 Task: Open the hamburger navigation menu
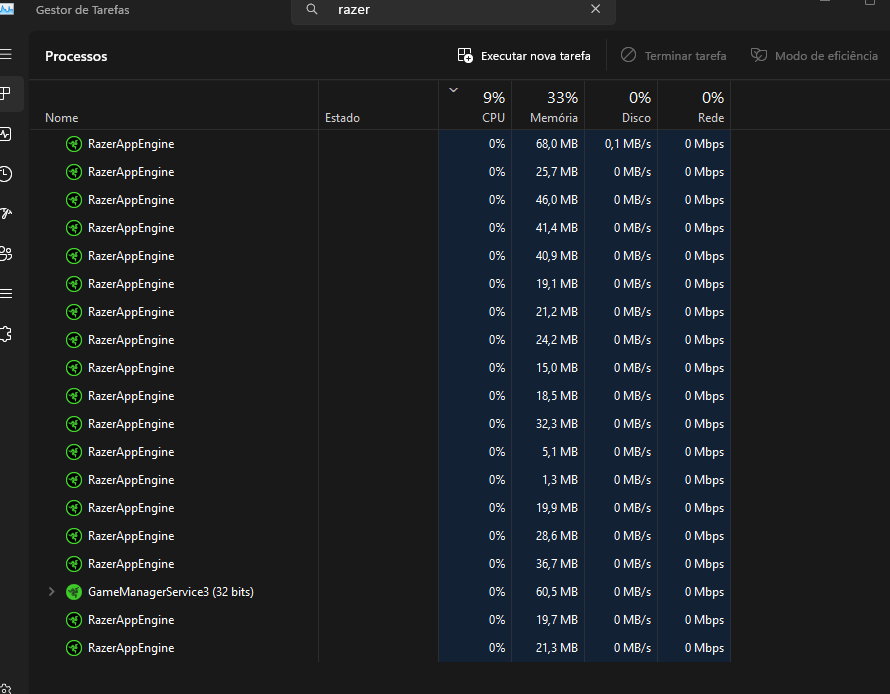(6, 54)
